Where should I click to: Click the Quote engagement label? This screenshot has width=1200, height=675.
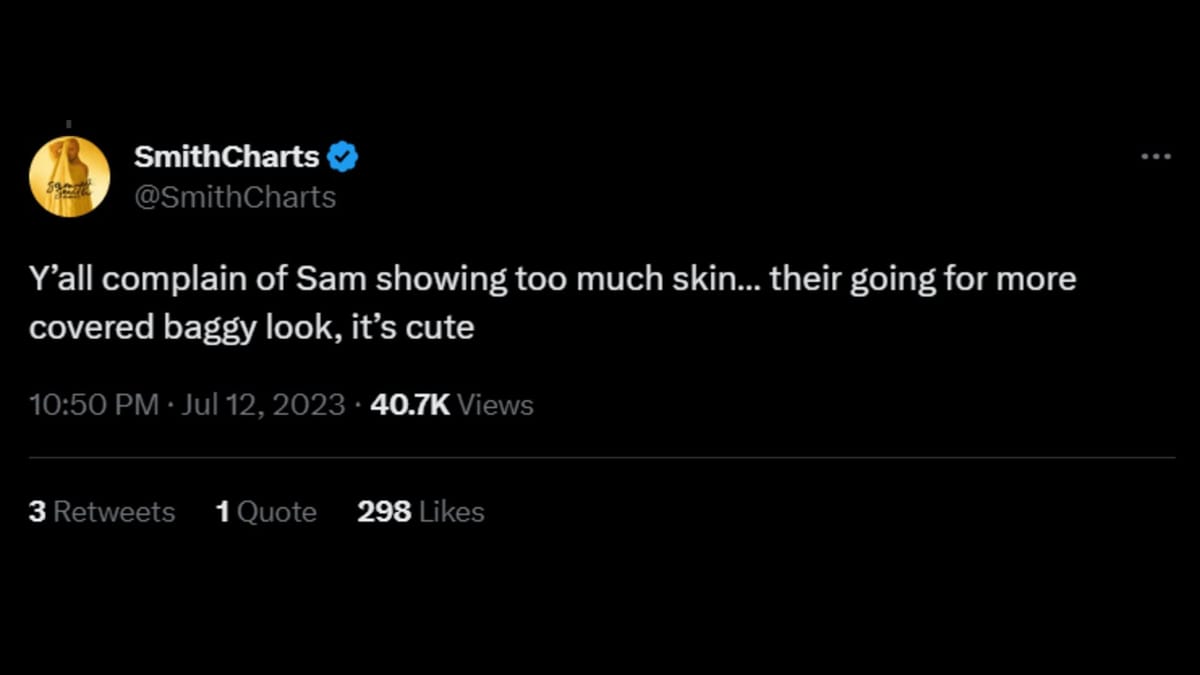point(280,511)
